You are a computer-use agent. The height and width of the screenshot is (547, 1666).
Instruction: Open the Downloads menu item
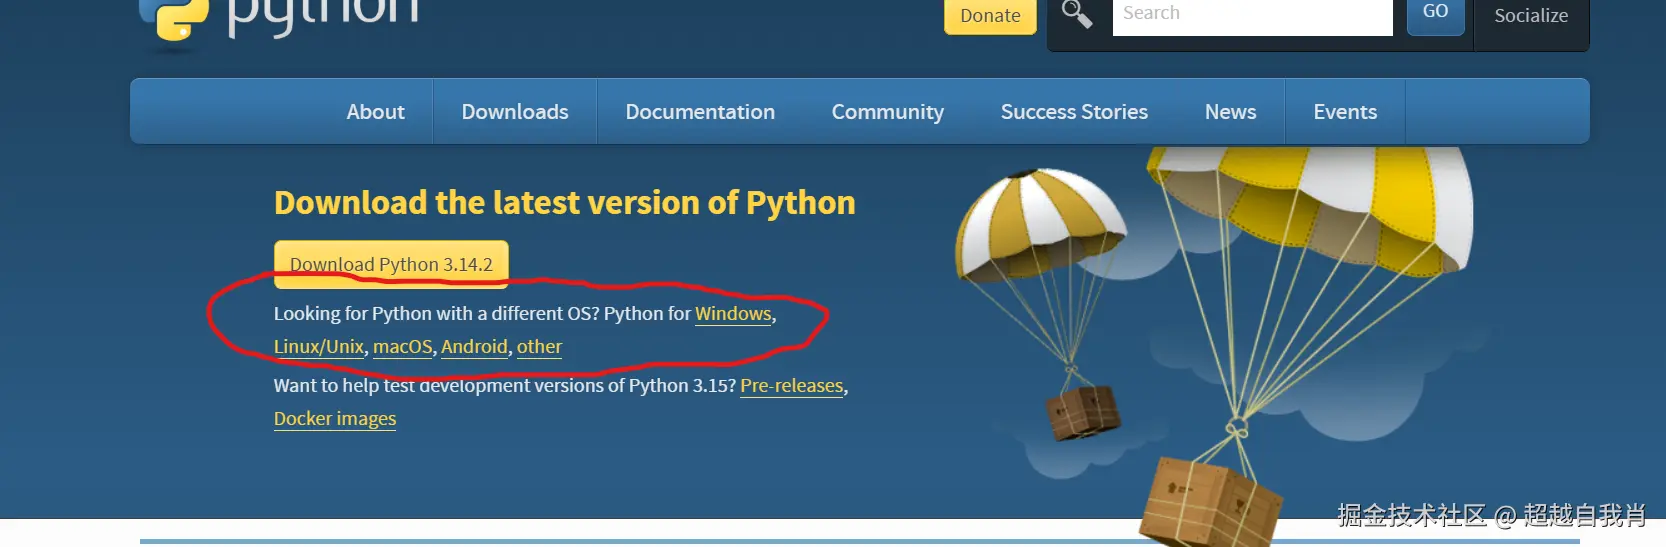click(515, 112)
